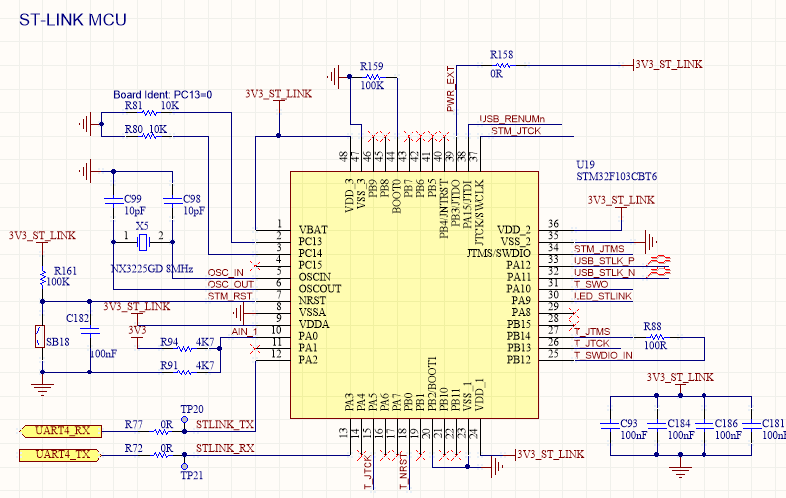
Task: Select resistor R161 symbol
Action: point(43,277)
